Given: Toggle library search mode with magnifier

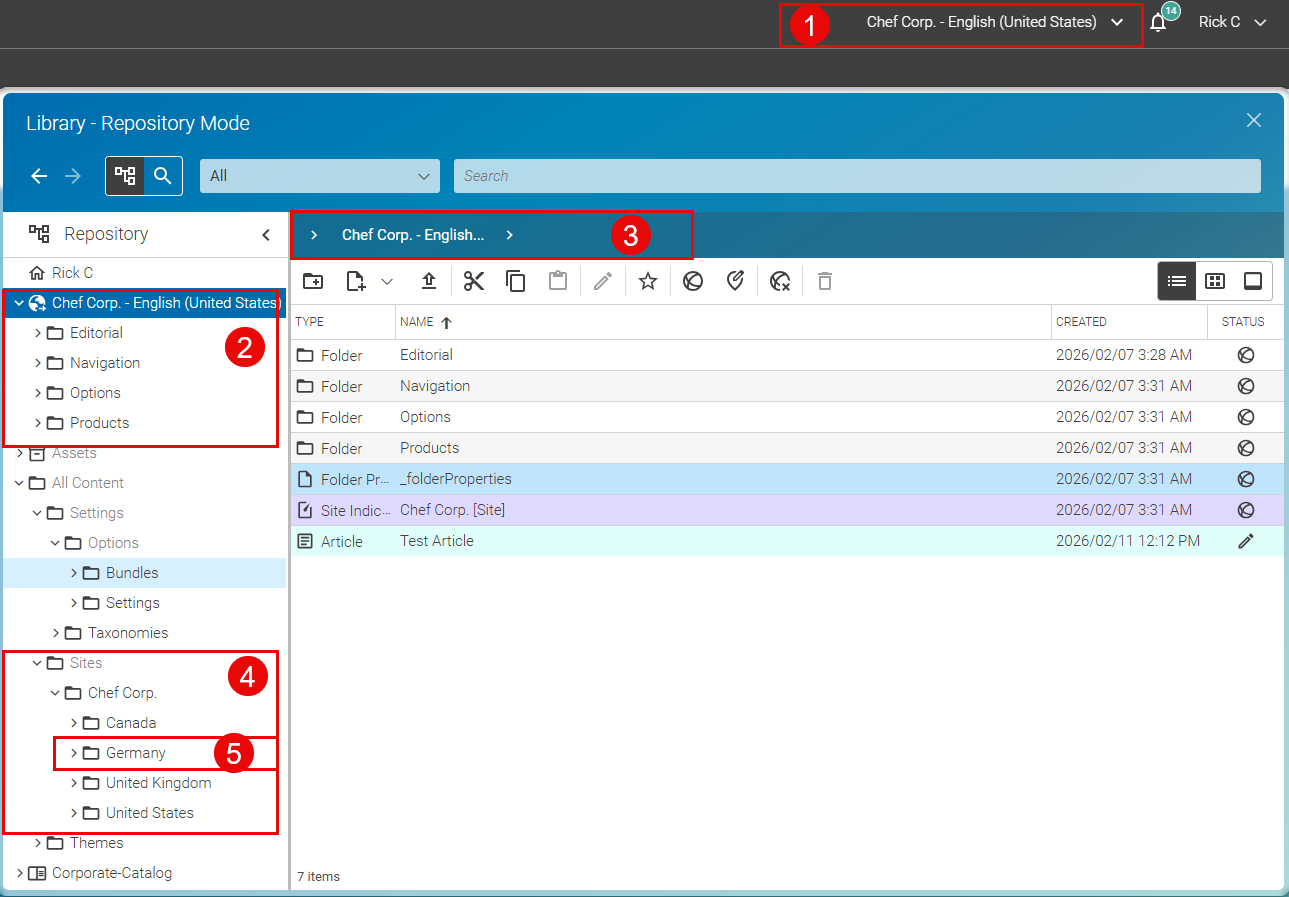Looking at the screenshot, I should (x=163, y=176).
